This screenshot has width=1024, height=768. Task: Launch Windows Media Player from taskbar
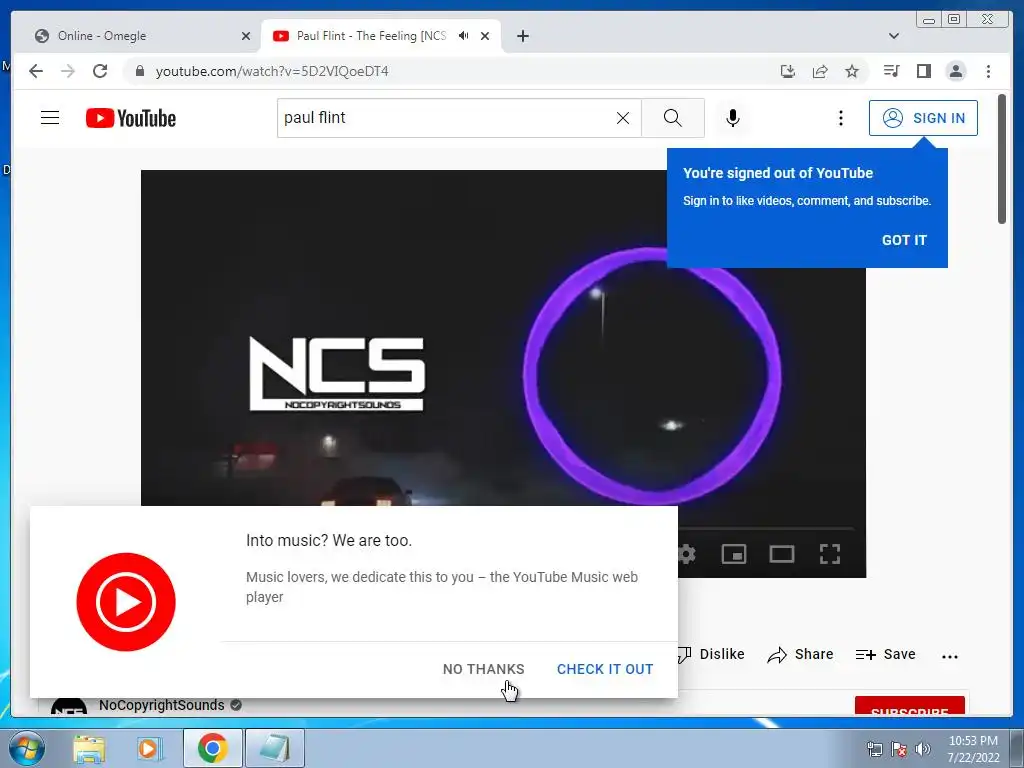148,748
